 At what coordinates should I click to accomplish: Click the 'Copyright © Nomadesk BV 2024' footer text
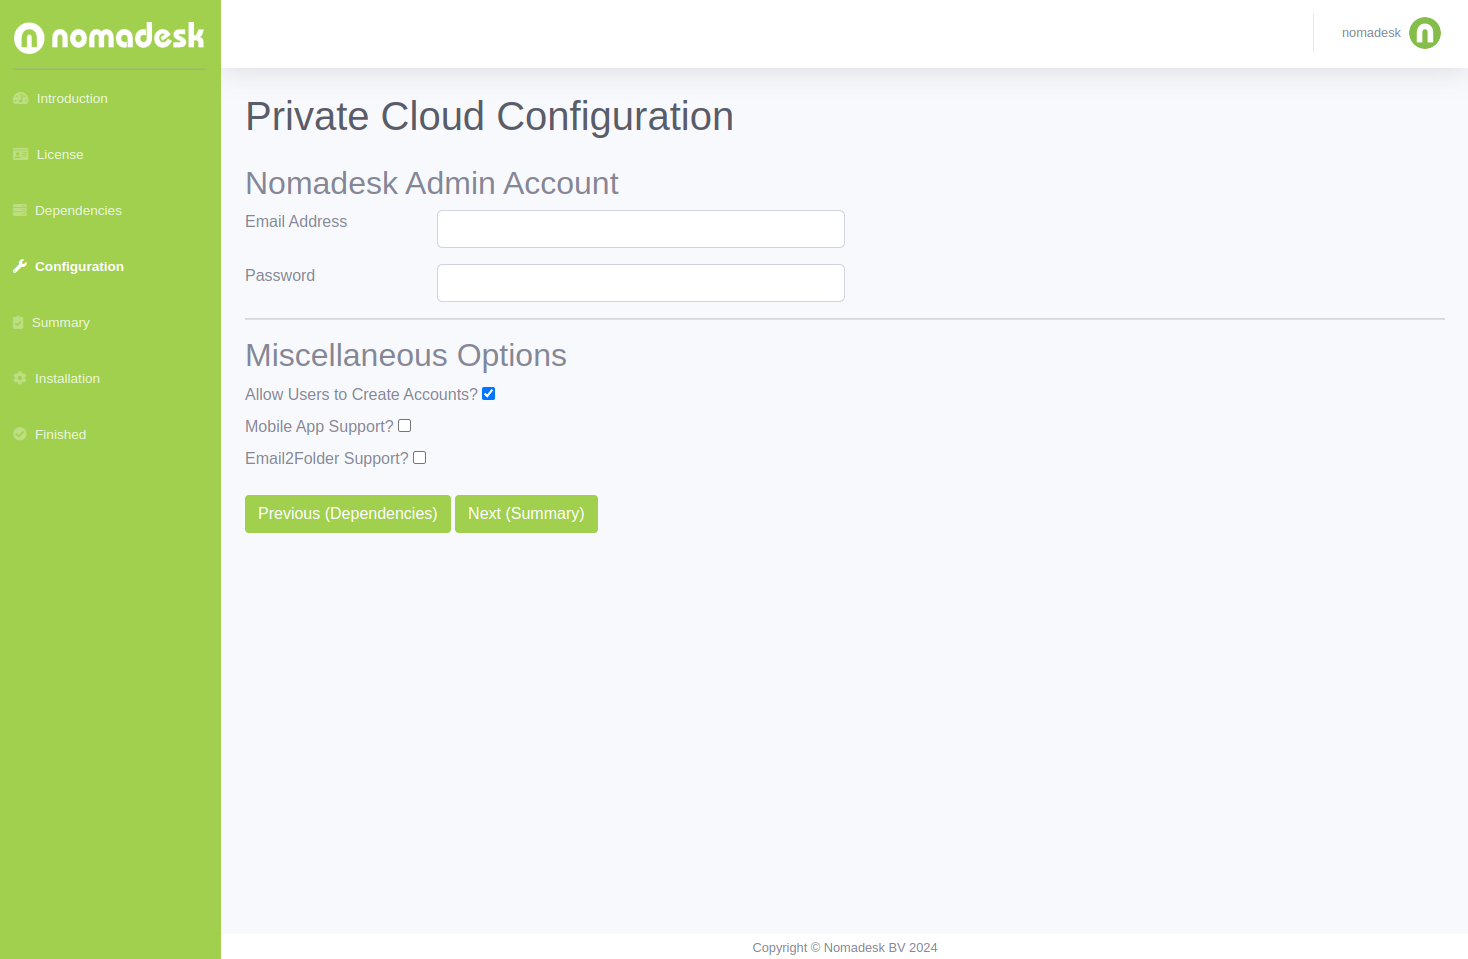coord(845,948)
